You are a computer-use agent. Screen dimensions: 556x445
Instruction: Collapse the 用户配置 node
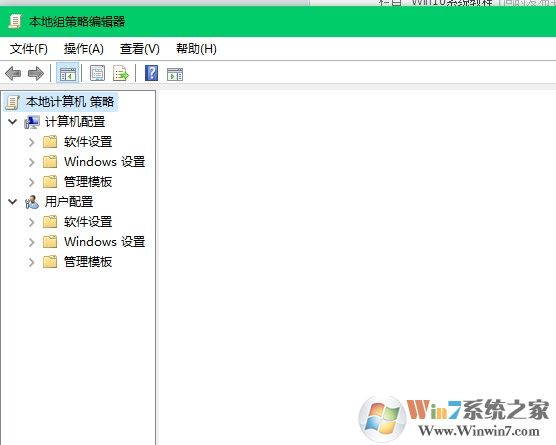pos(13,202)
